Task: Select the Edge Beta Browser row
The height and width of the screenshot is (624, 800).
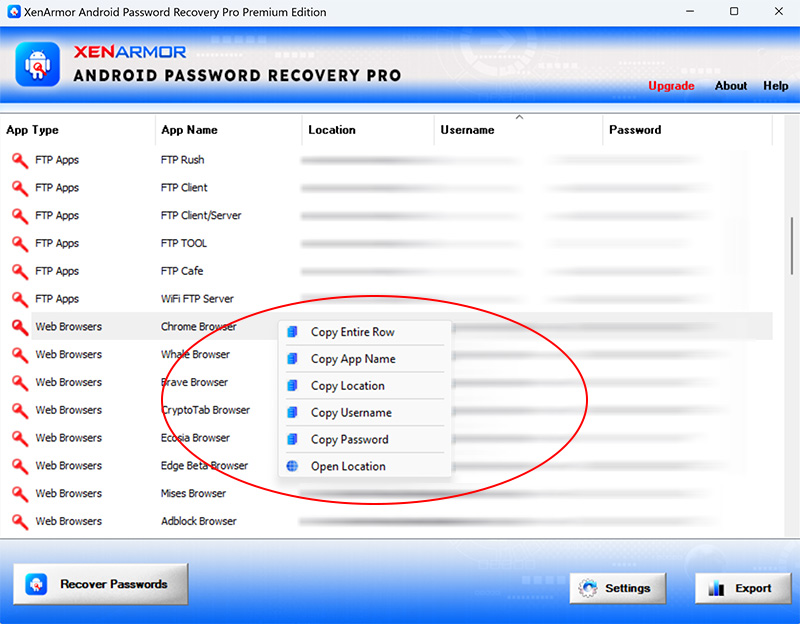Action: point(387,466)
